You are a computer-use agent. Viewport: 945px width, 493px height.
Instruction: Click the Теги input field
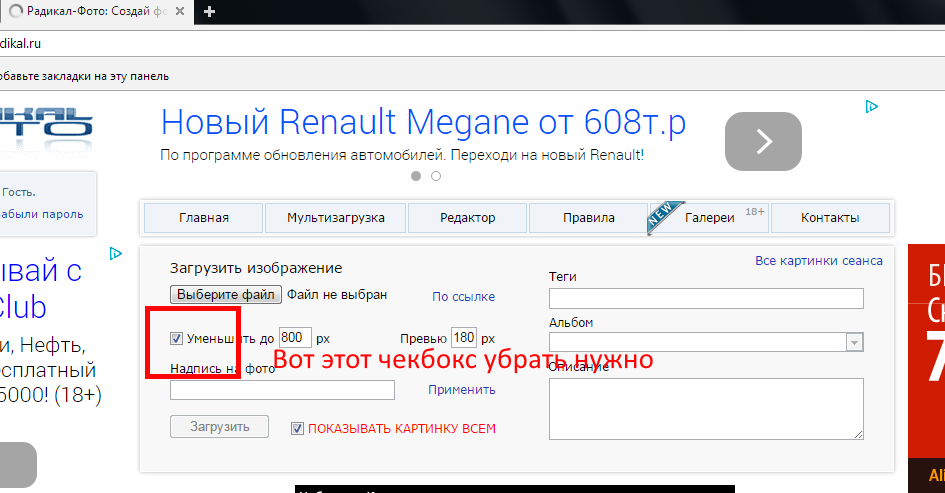click(706, 298)
